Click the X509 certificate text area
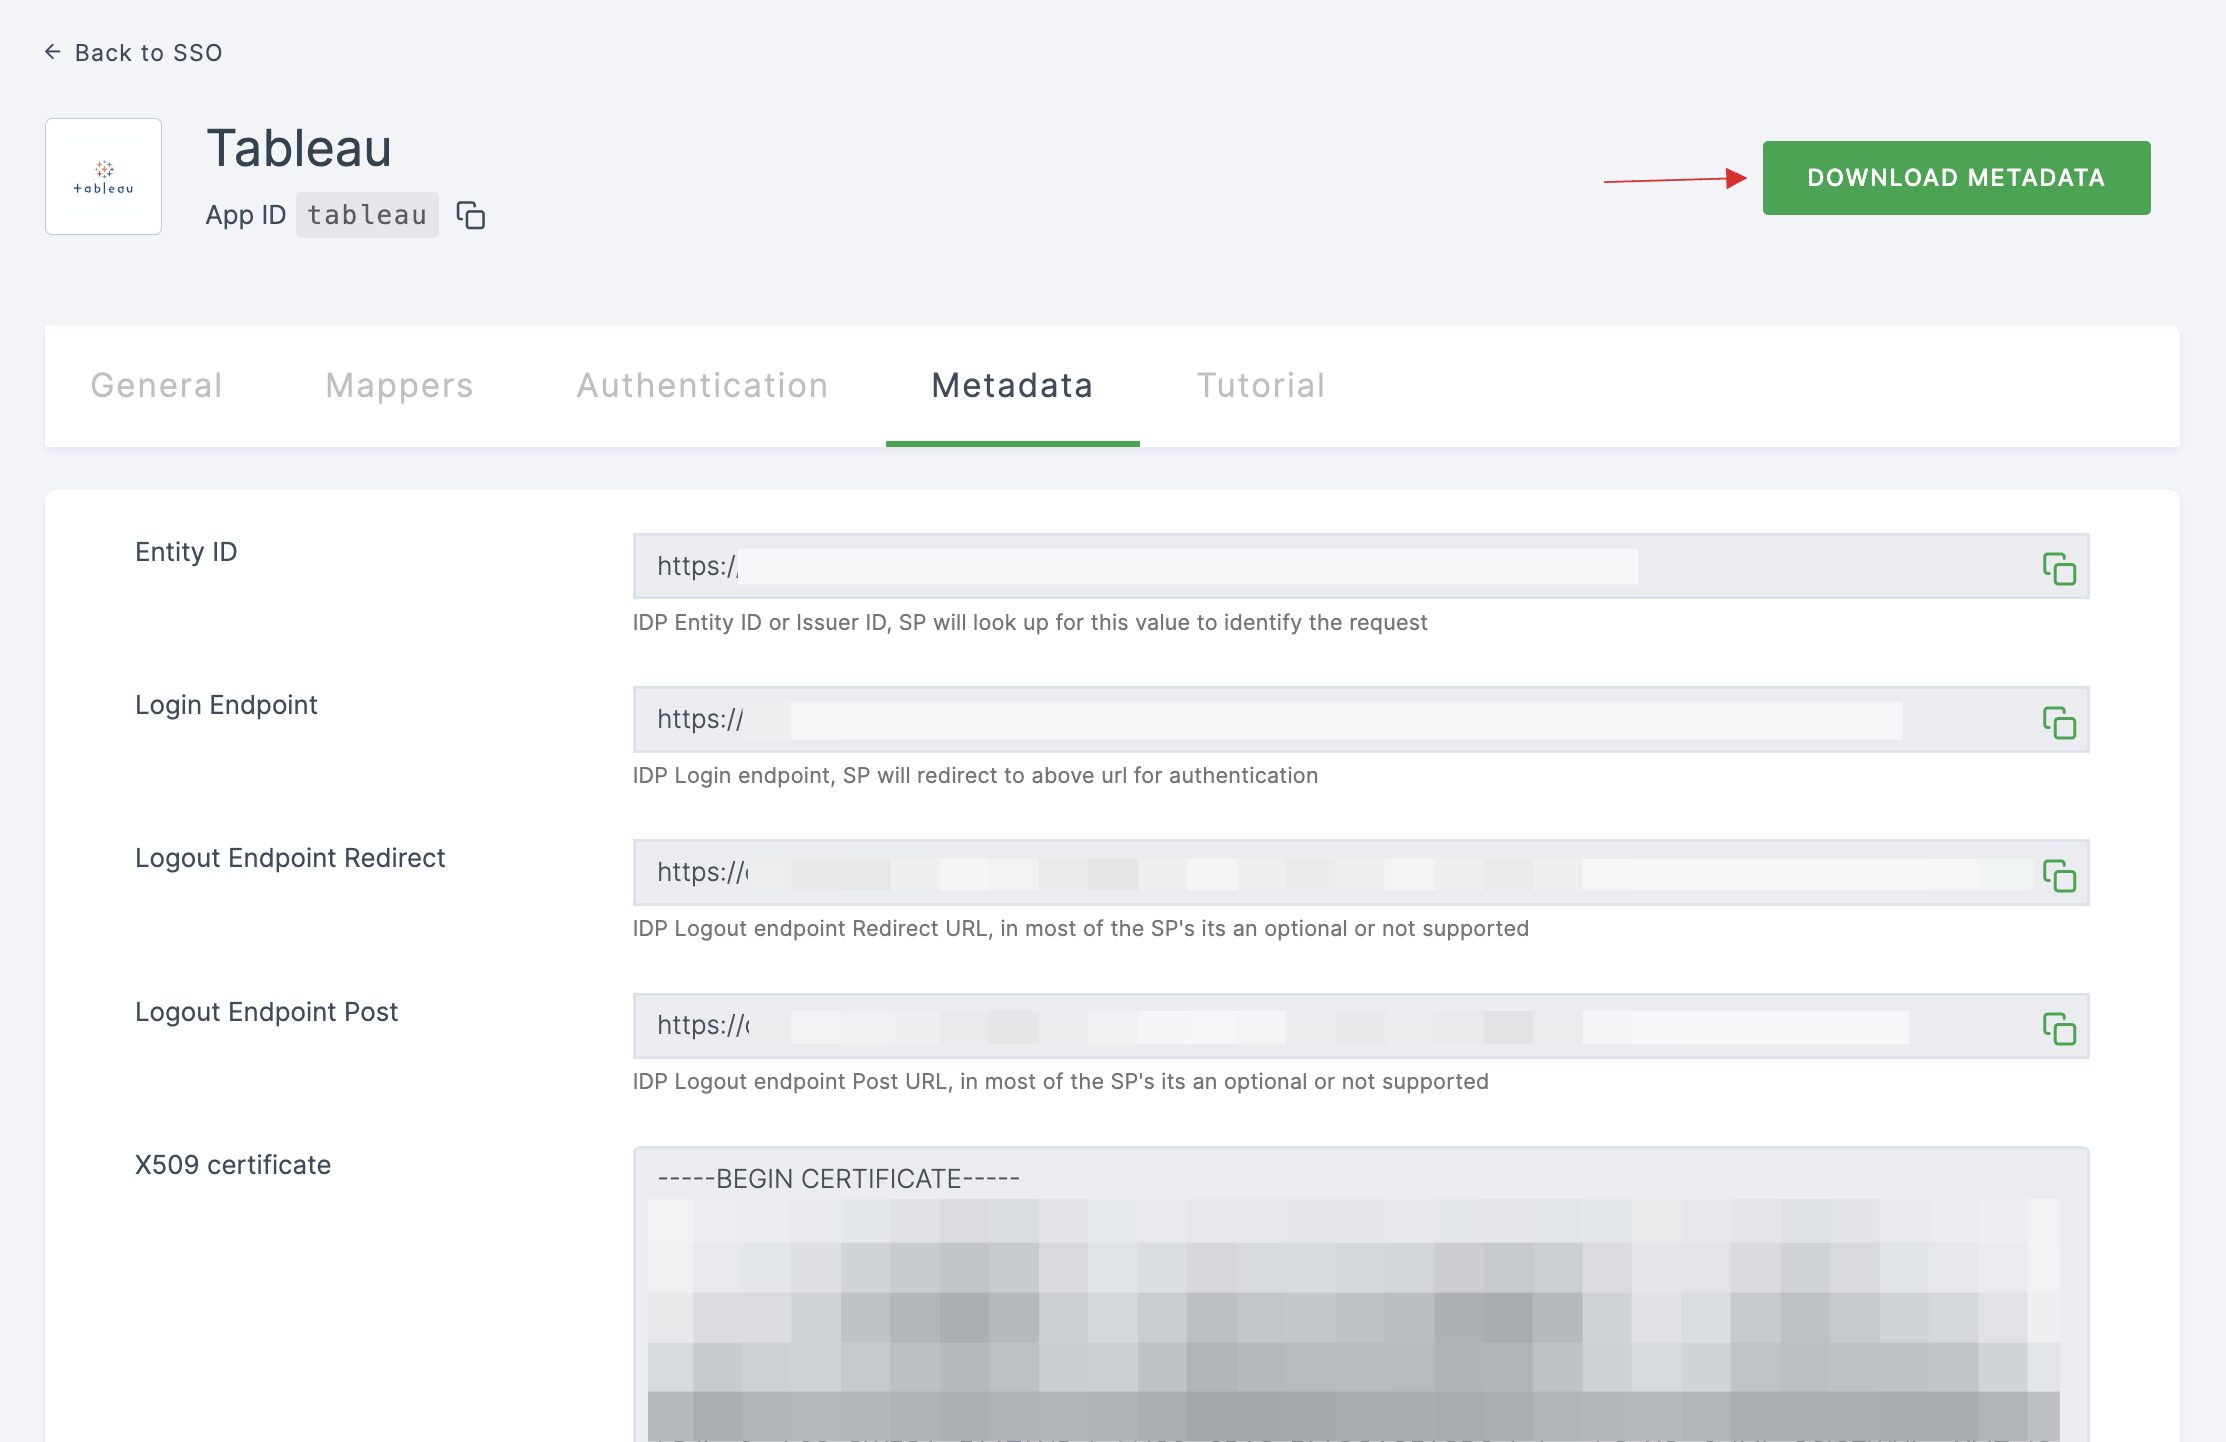Viewport: 2226px width, 1442px height. tap(1361, 1294)
